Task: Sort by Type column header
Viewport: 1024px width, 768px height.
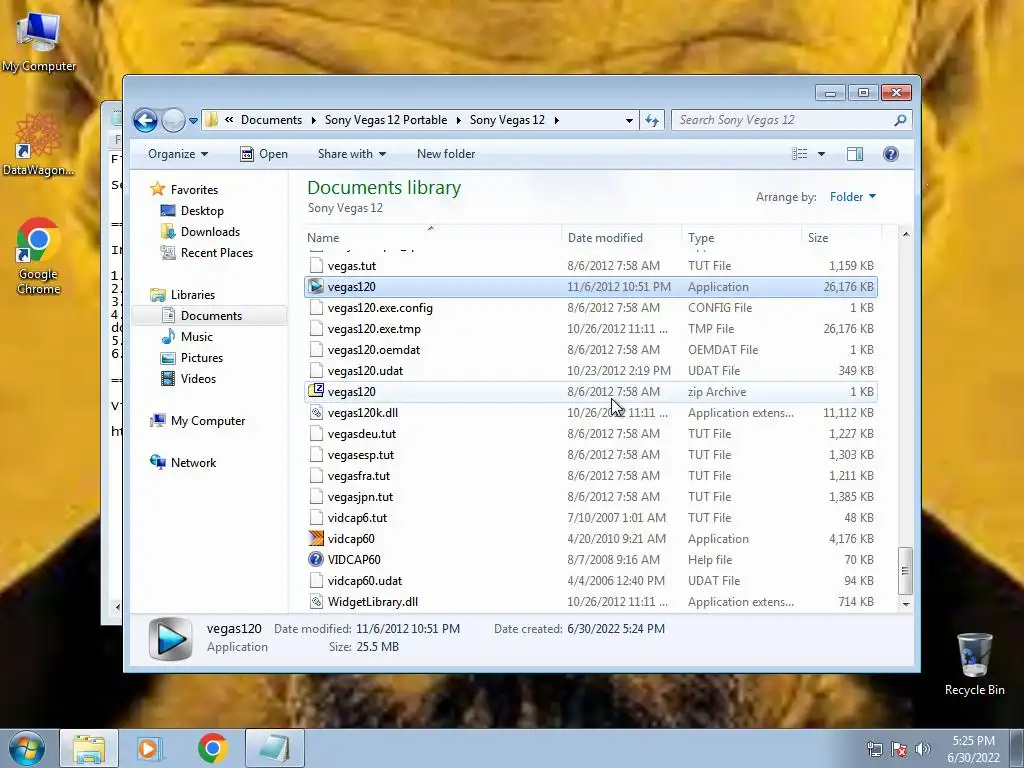Action: [x=741, y=238]
